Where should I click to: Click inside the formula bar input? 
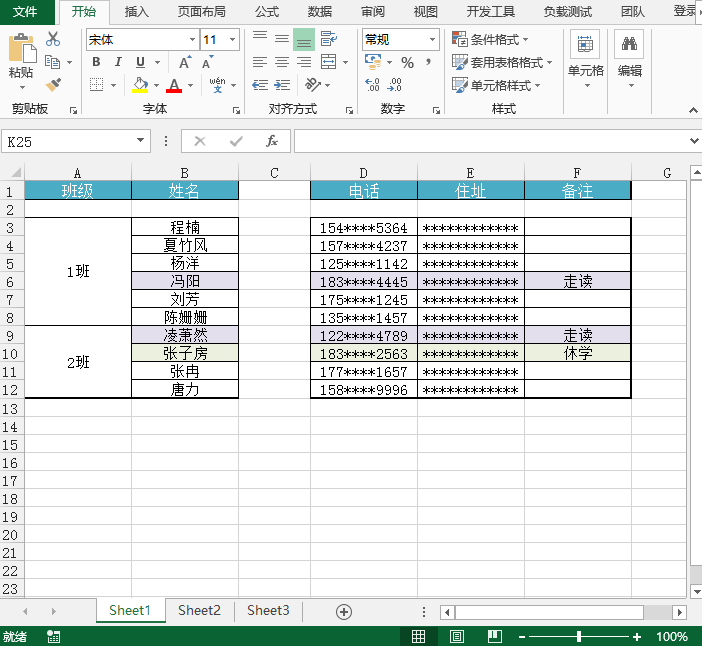pos(492,141)
